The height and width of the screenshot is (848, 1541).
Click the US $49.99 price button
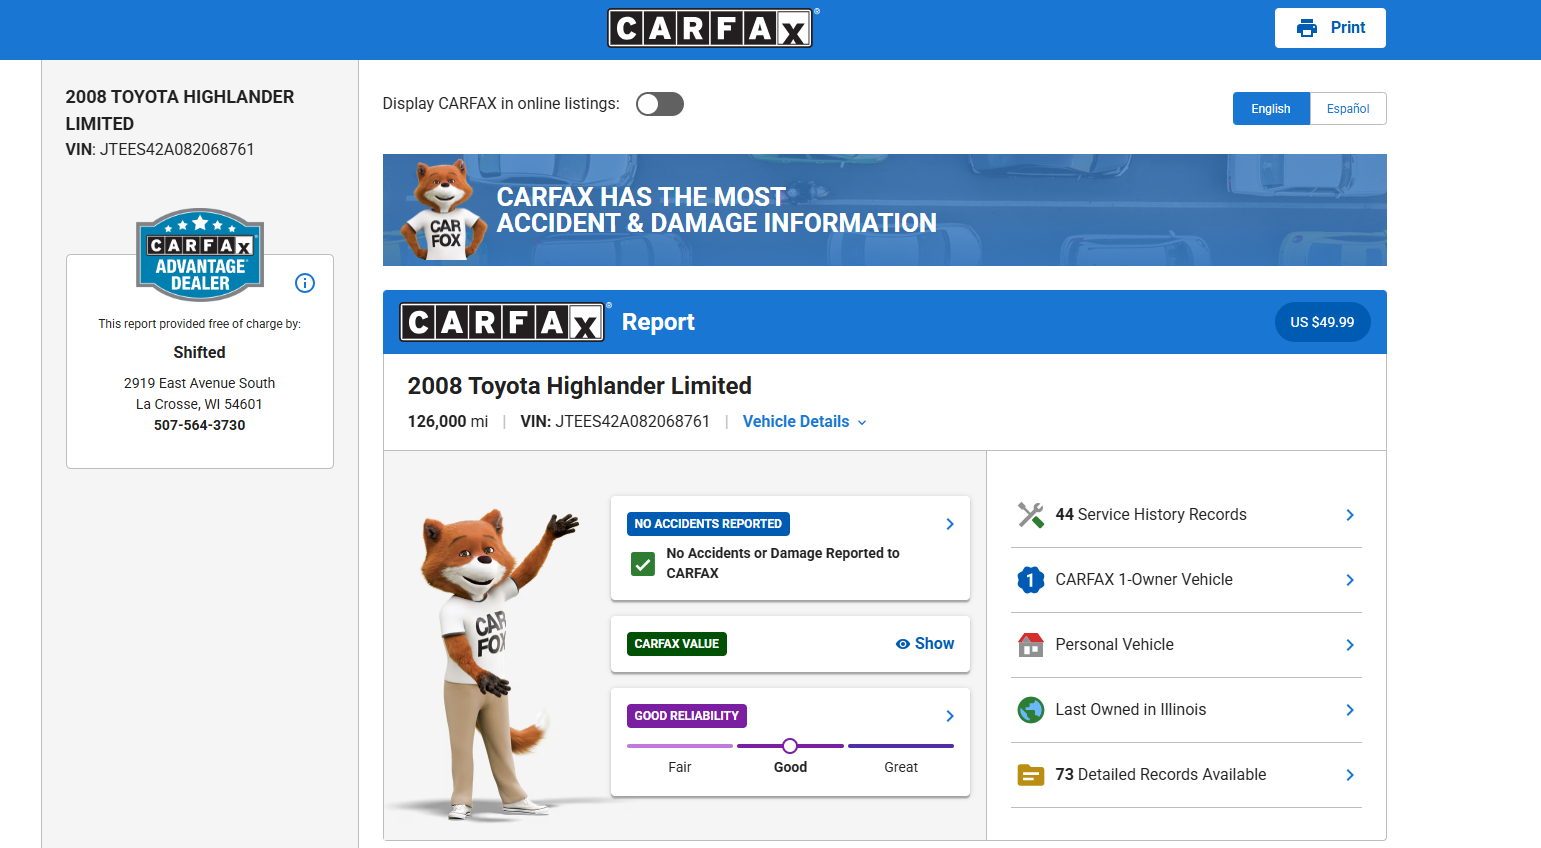point(1322,322)
